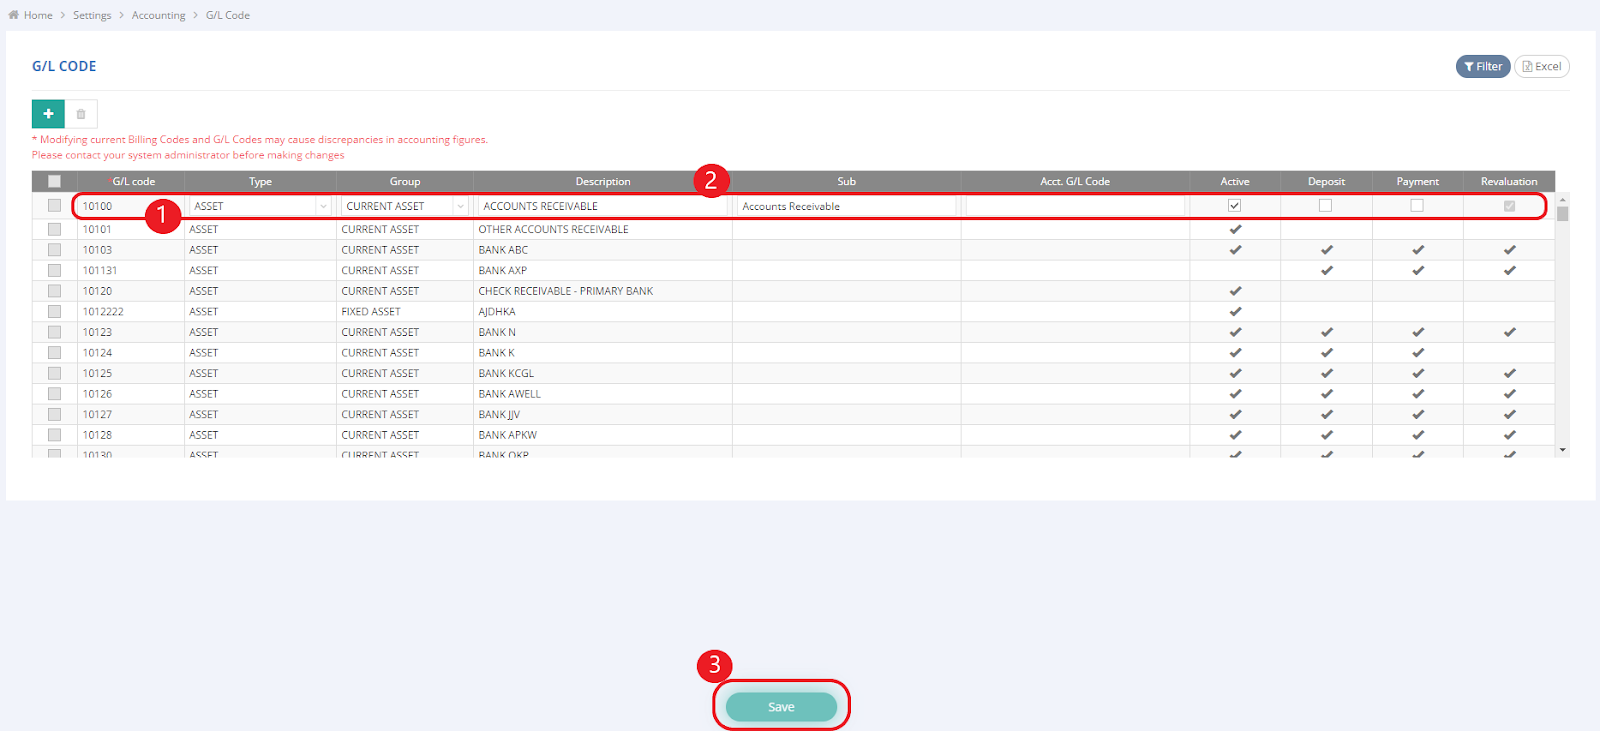Enable Payment checkbox for code 10100
The height and width of the screenshot is (731, 1600).
[1417, 206]
